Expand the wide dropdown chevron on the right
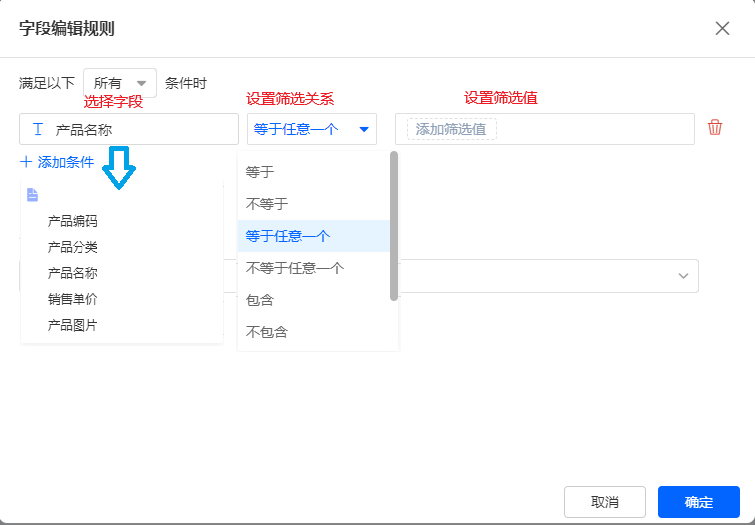The image size is (755, 525). point(684,276)
